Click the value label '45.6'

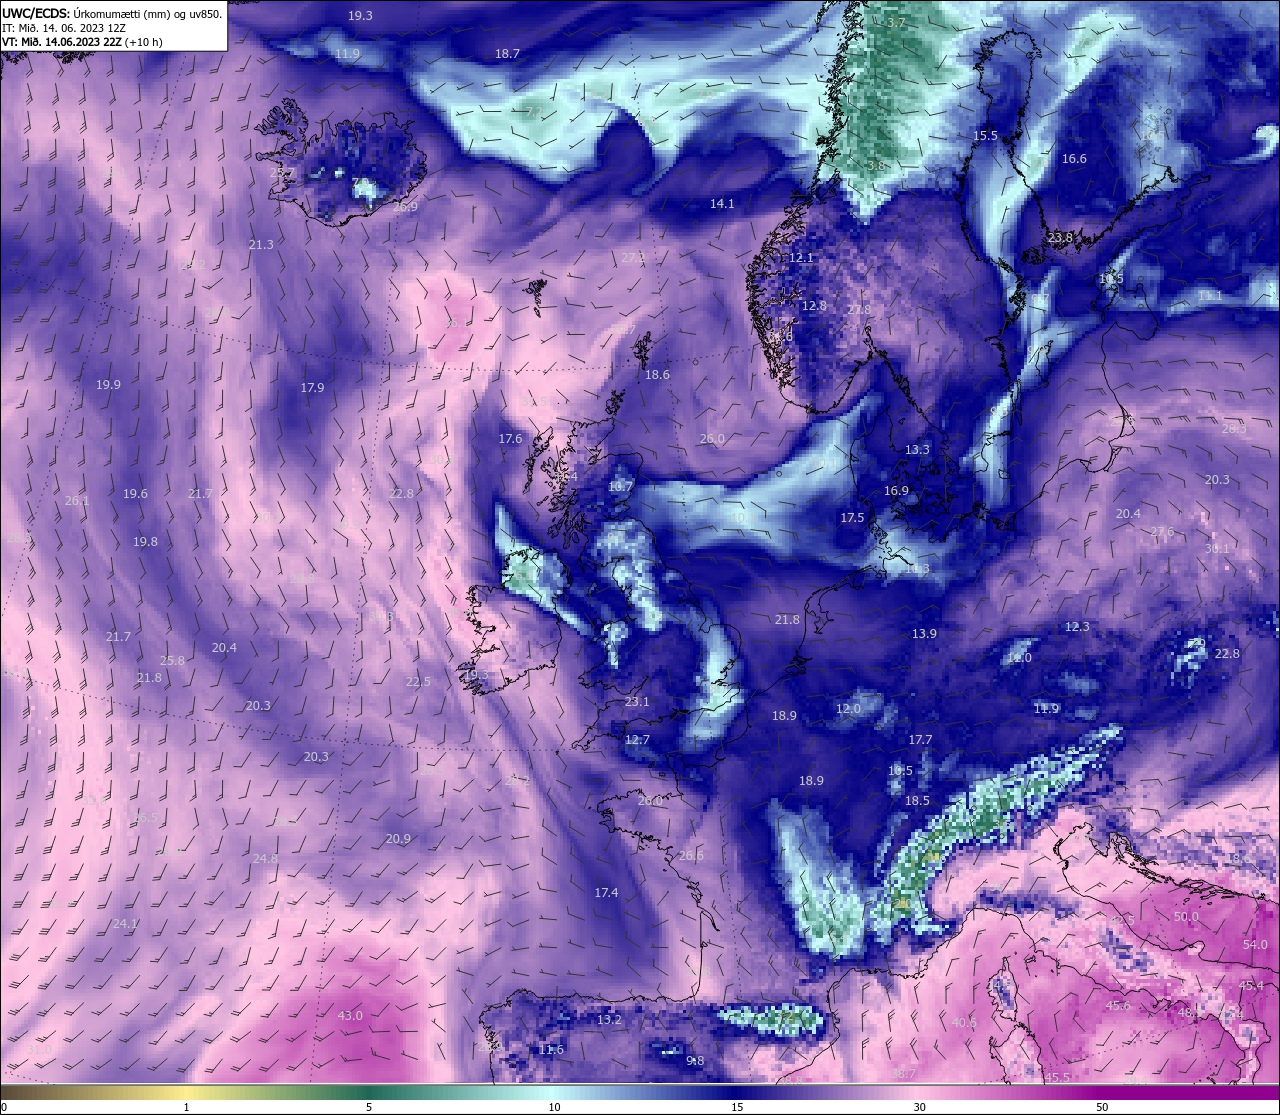pyautogui.click(x=1117, y=1006)
